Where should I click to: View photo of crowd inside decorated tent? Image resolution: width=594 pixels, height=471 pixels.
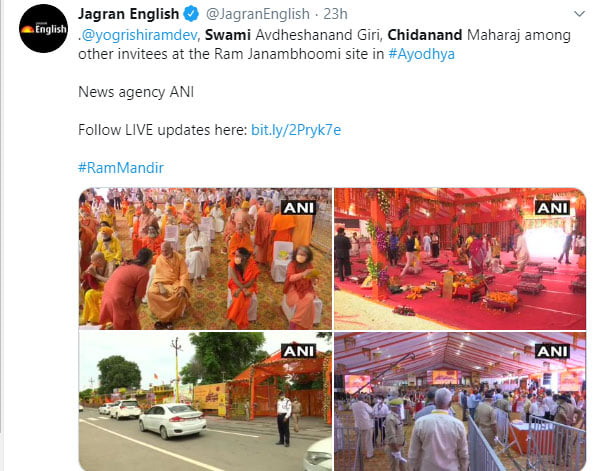click(x=460, y=401)
